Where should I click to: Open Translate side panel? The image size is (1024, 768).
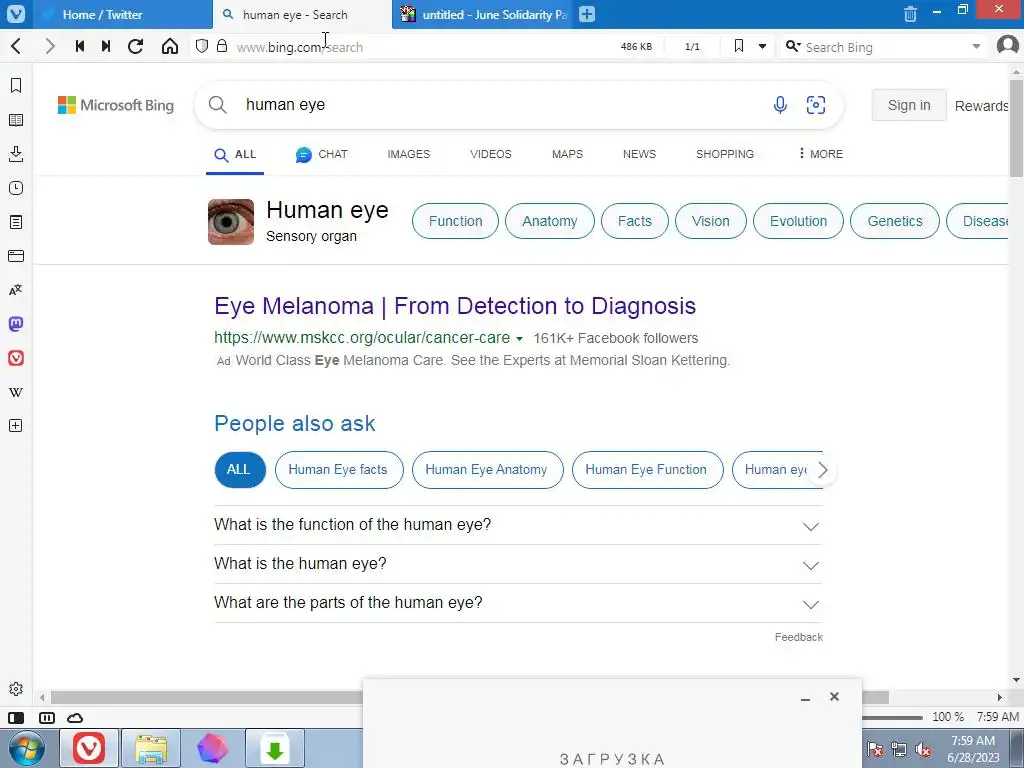pos(16,290)
